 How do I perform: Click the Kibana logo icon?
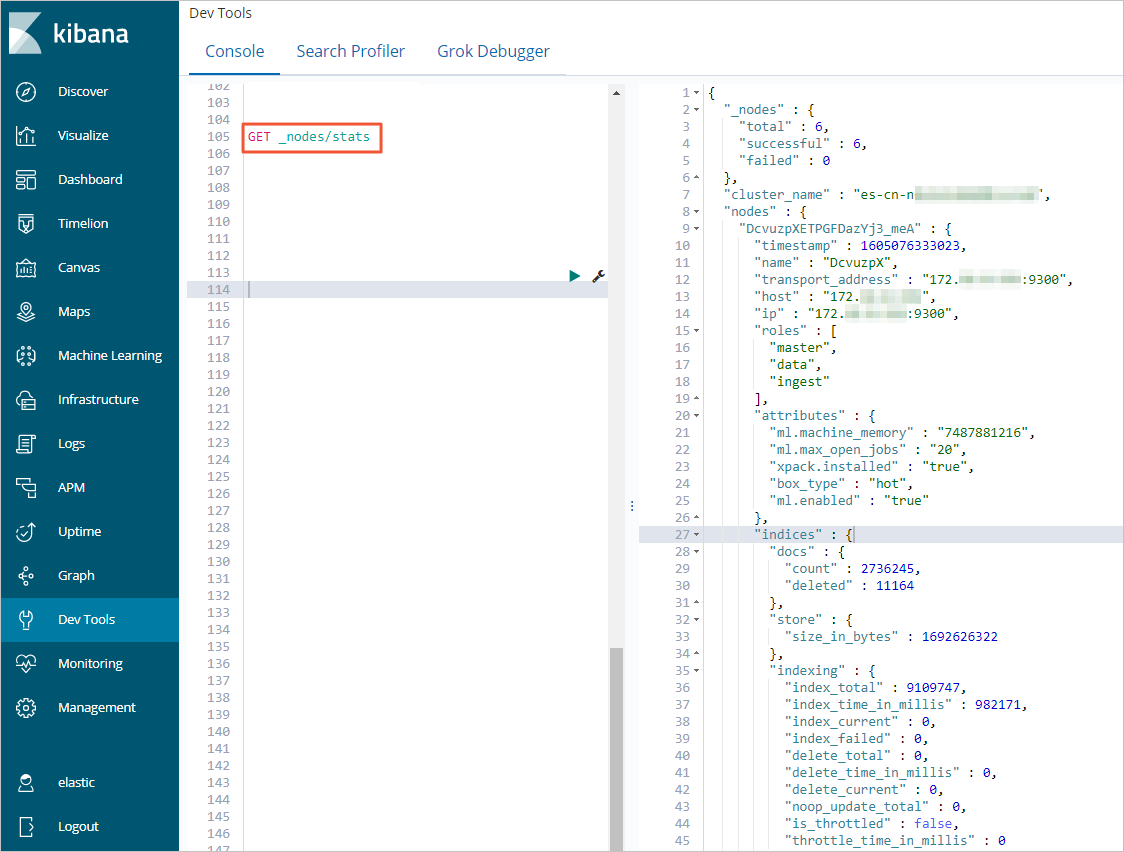pyautogui.click(x=25, y=33)
